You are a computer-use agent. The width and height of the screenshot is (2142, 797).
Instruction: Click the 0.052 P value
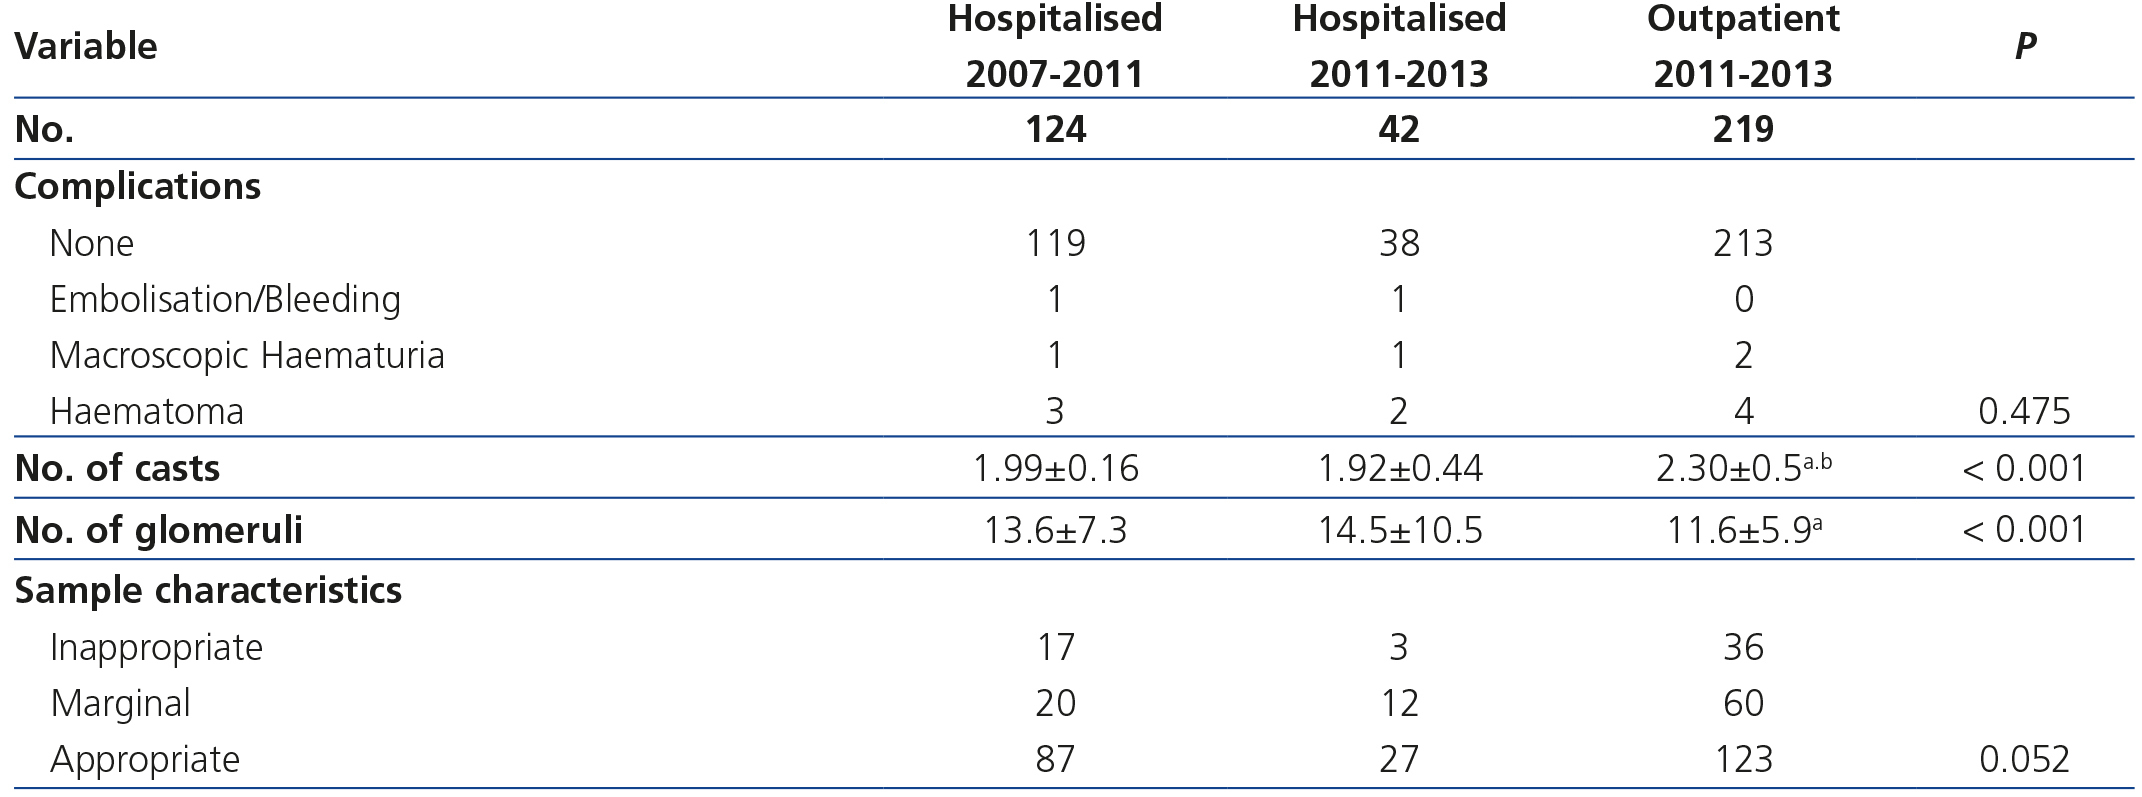point(2025,759)
